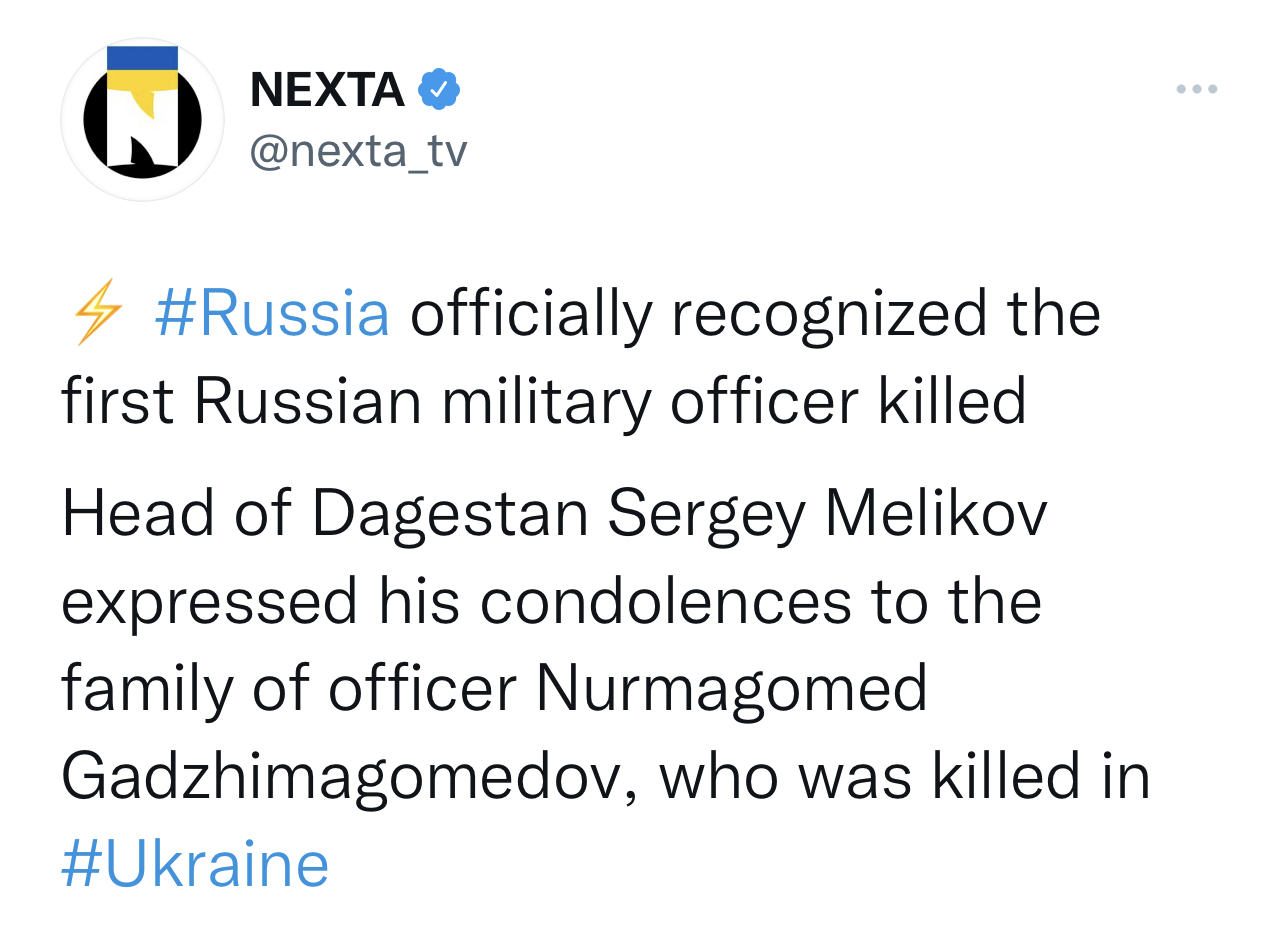Click the NEXTA profile avatar

point(142,120)
